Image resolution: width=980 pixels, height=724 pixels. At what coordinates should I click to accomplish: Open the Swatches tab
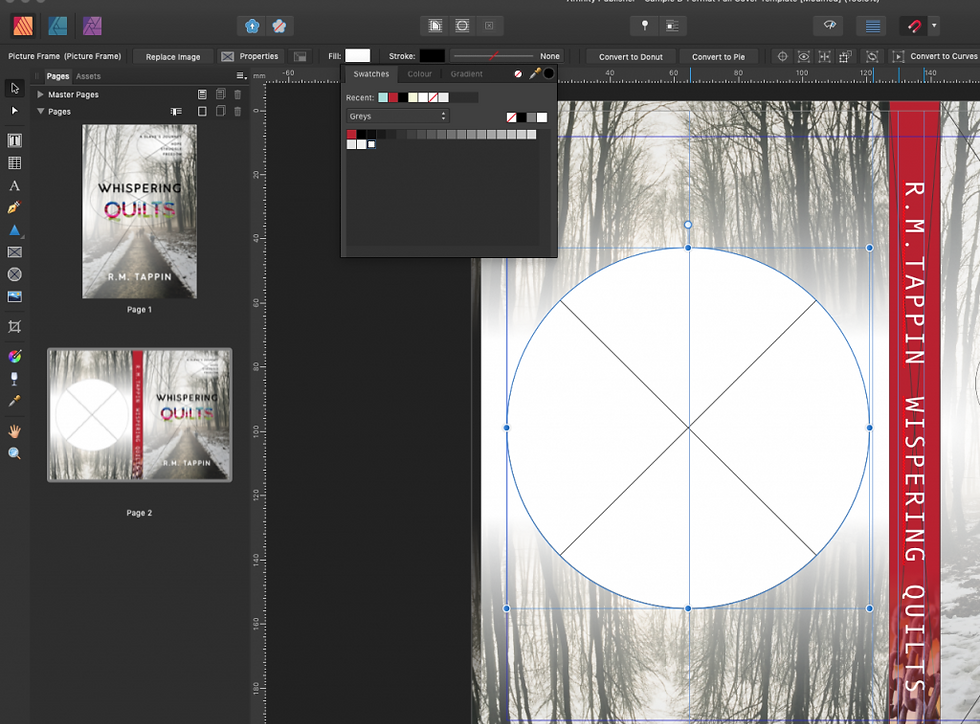(371, 74)
